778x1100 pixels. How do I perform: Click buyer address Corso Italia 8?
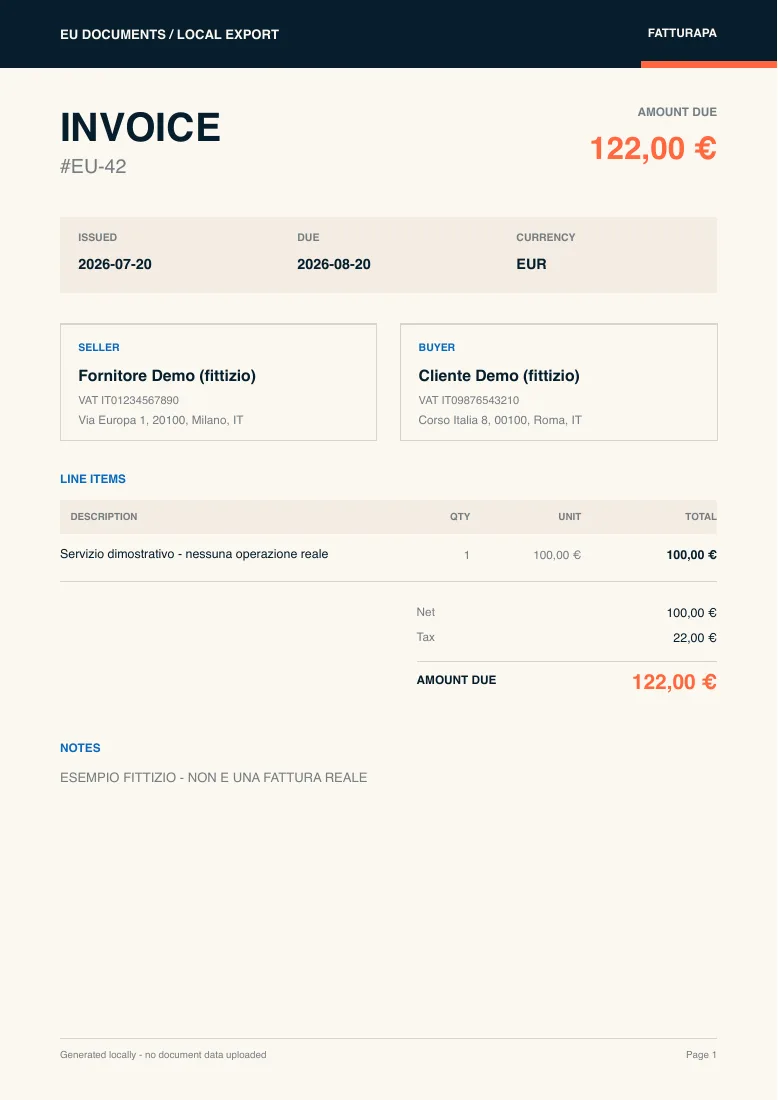[500, 420]
